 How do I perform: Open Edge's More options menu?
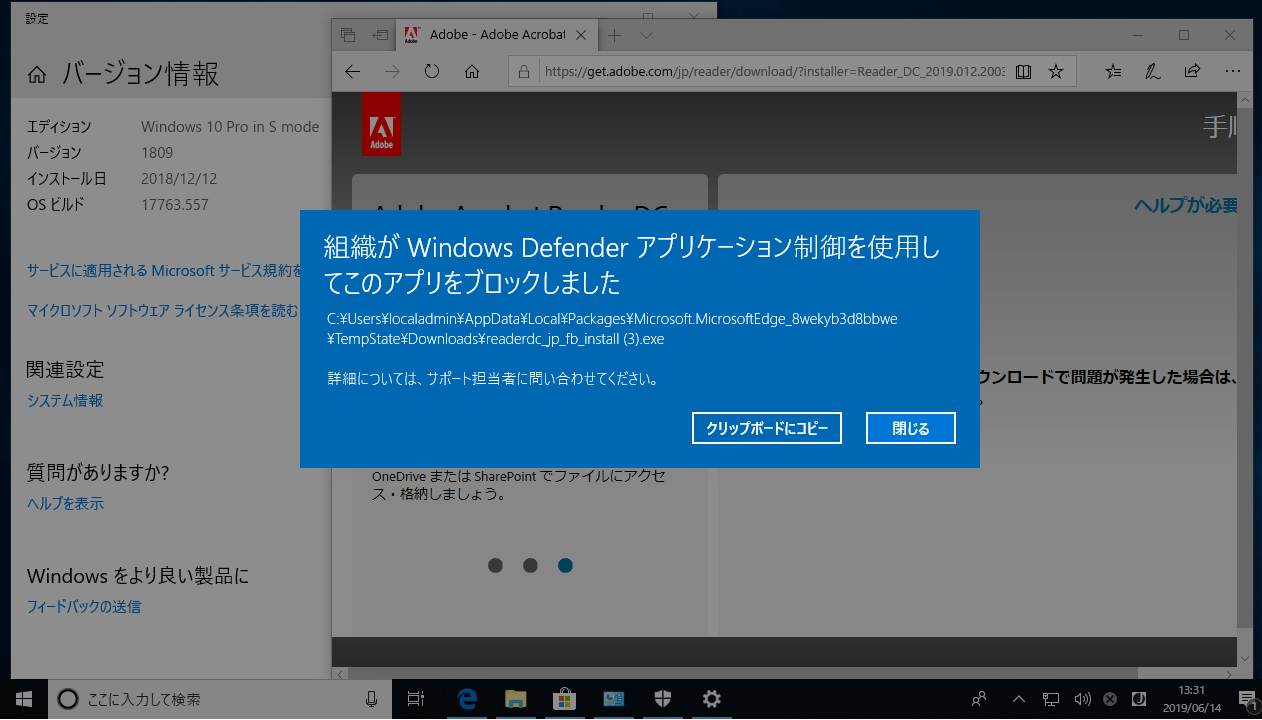coord(1232,71)
